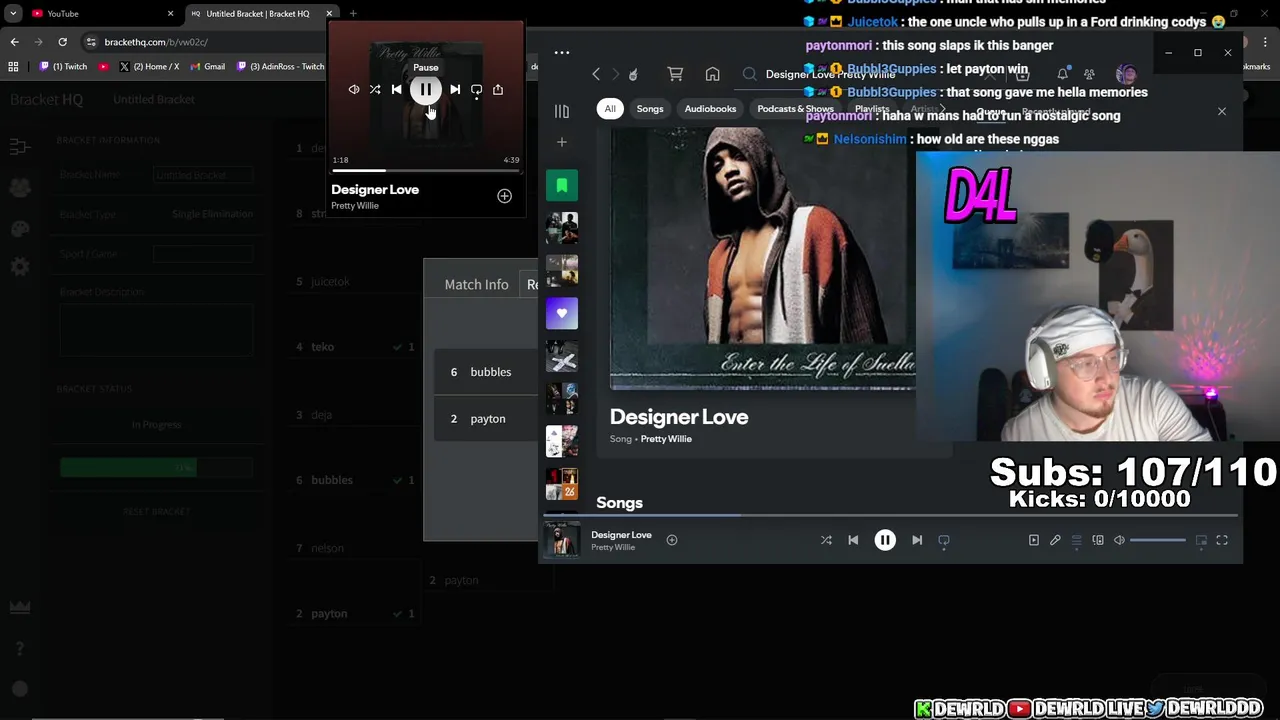Viewport: 1280px width, 720px height.
Task: Open the Spotify queue icon
Action: pyautogui.click(x=1077, y=540)
